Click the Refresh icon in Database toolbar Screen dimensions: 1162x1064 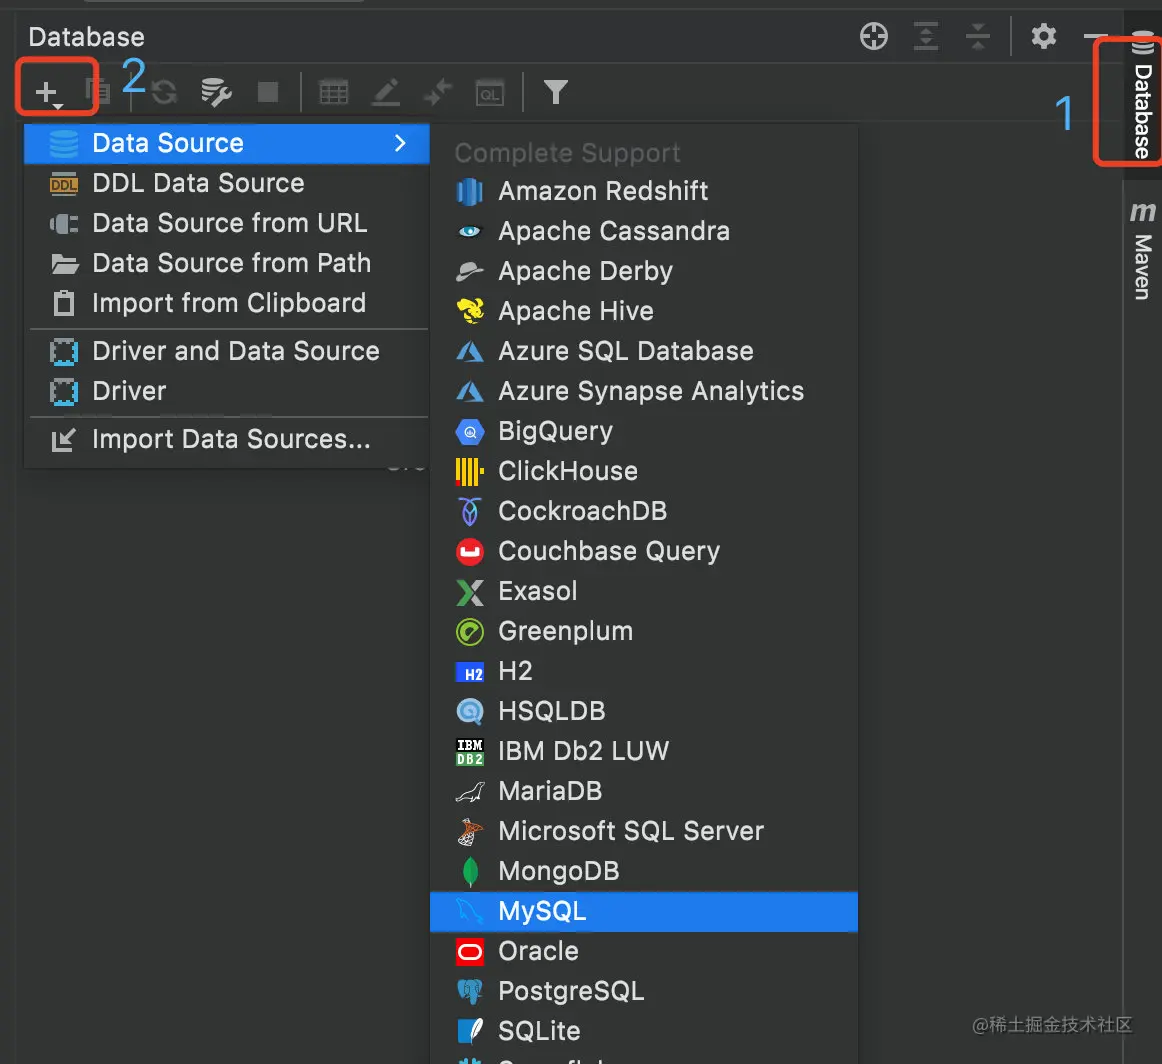[x=164, y=93]
